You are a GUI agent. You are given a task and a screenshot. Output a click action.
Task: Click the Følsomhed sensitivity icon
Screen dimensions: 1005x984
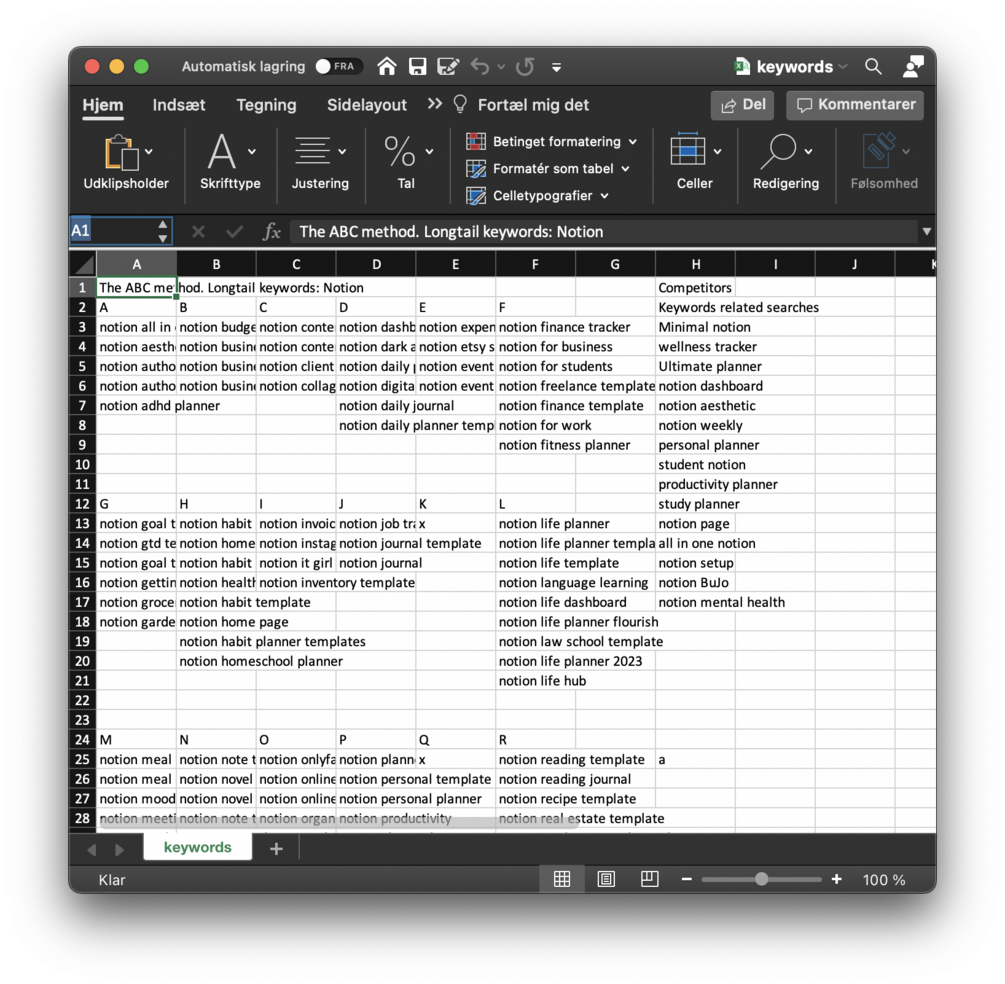tap(880, 150)
